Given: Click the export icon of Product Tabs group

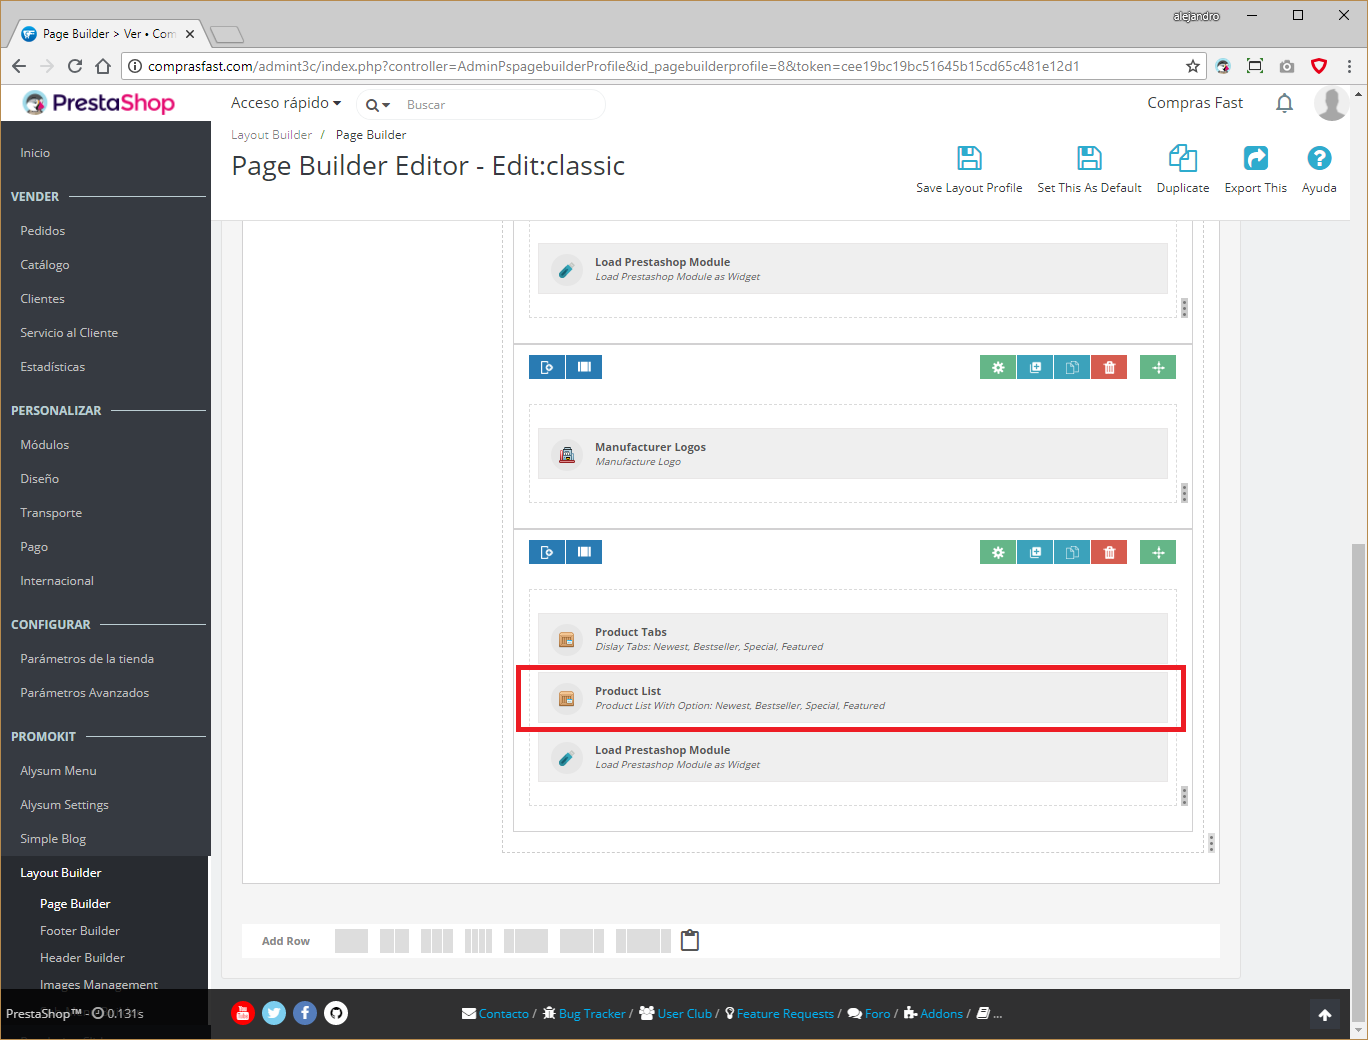Looking at the screenshot, I should pos(547,552).
